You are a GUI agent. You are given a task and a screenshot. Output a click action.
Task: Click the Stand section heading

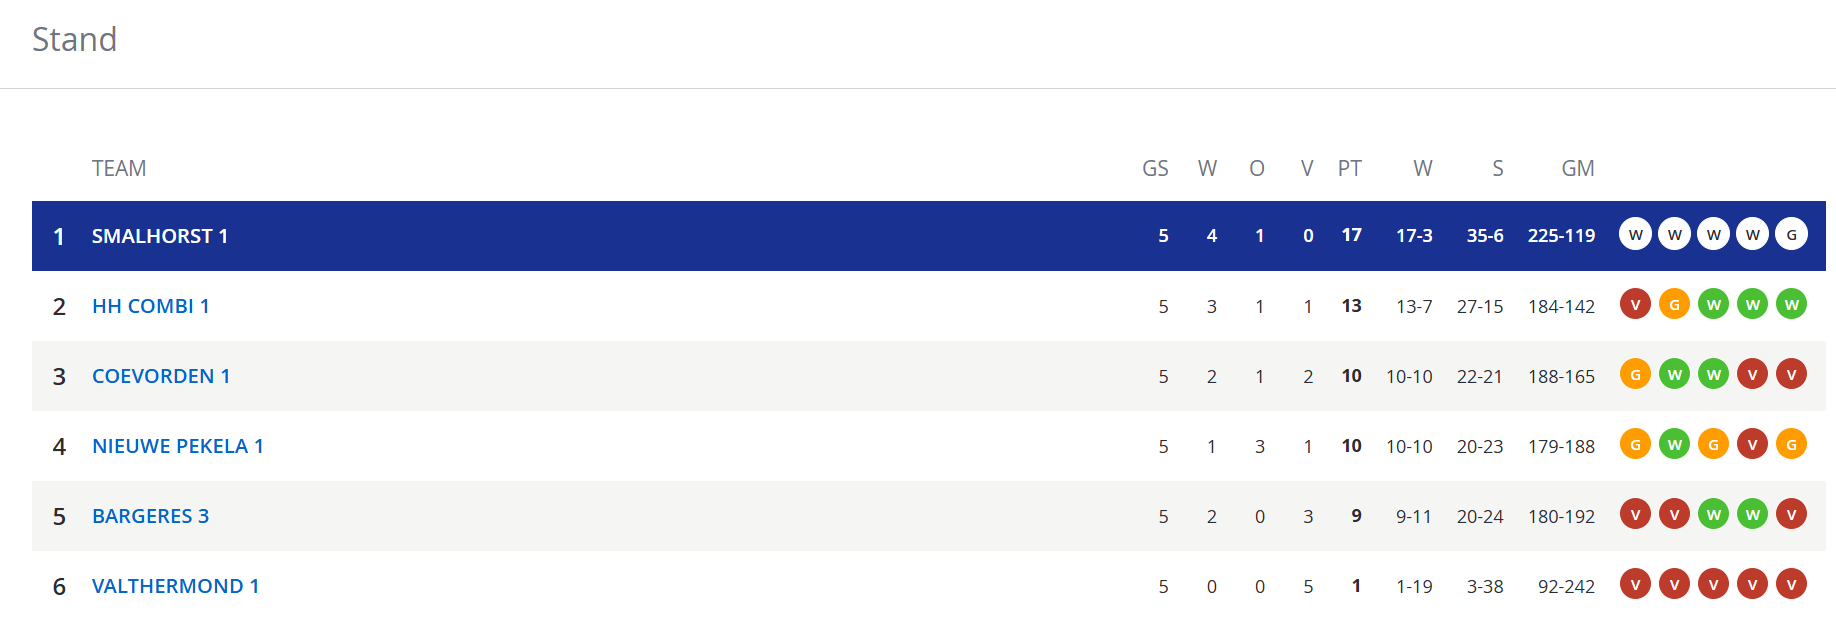click(75, 39)
